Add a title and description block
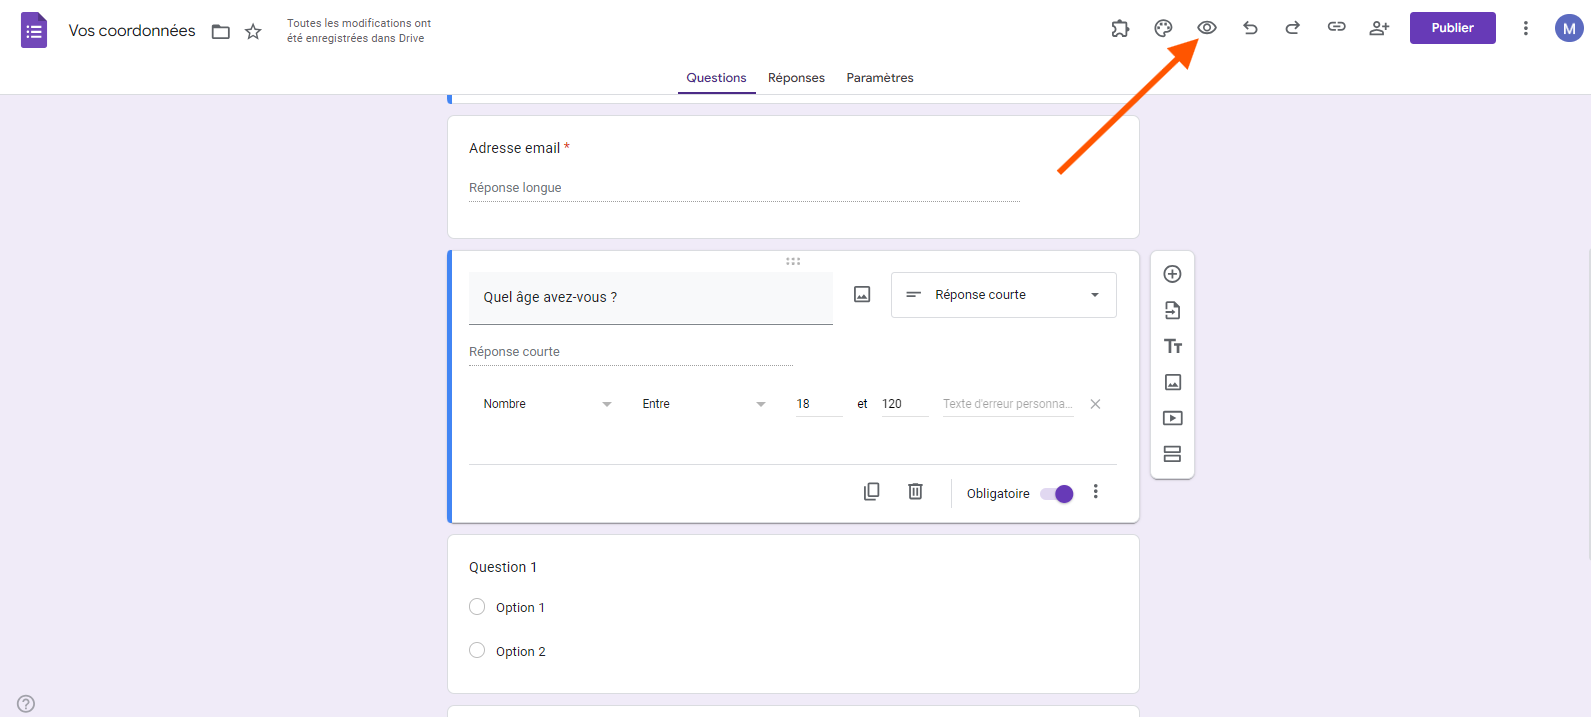1591x717 pixels. [x=1173, y=346]
